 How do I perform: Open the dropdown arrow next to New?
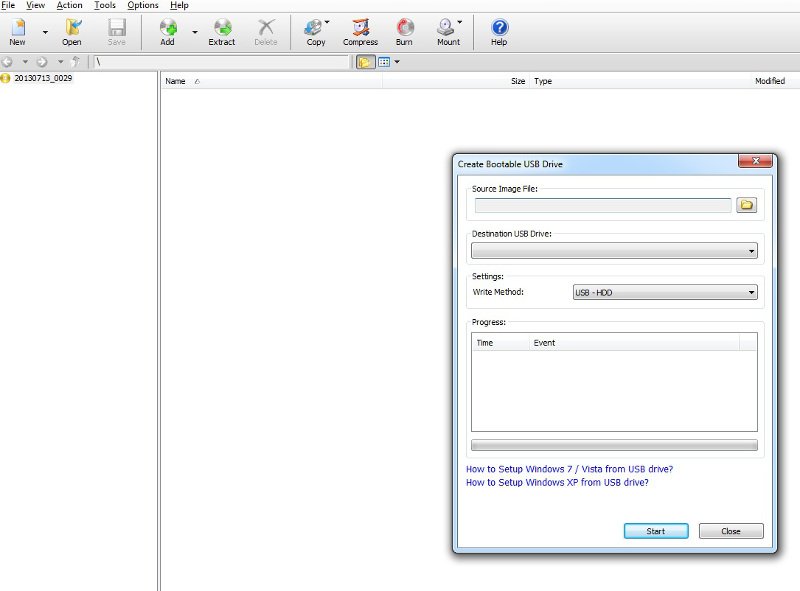(45, 32)
